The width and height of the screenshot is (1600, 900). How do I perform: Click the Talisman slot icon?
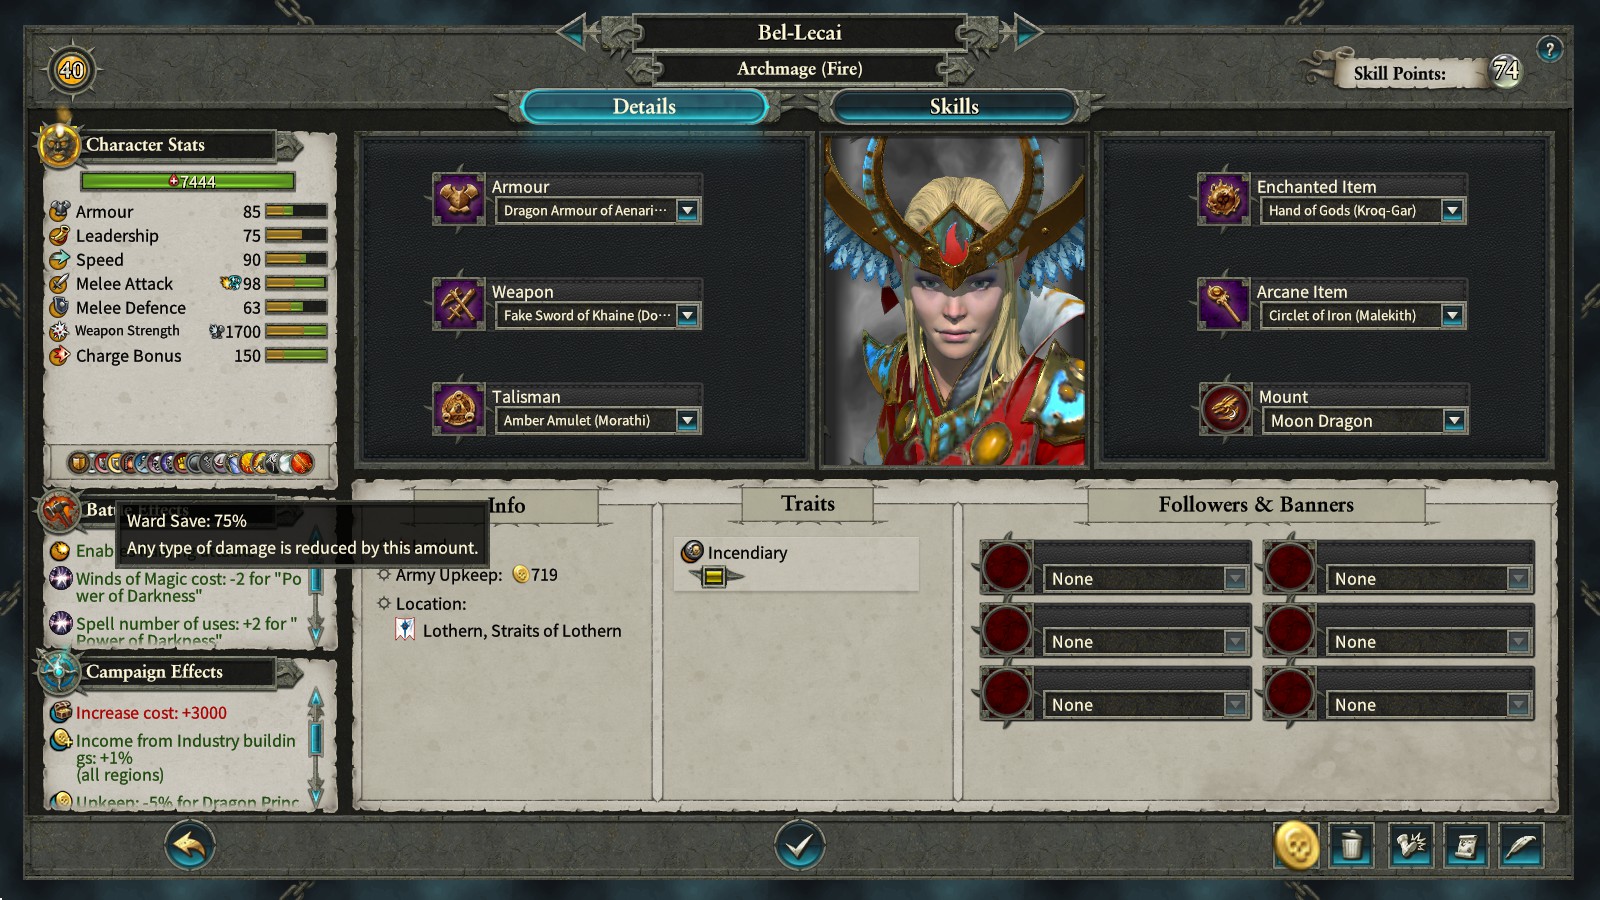pyautogui.click(x=459, y=408)
